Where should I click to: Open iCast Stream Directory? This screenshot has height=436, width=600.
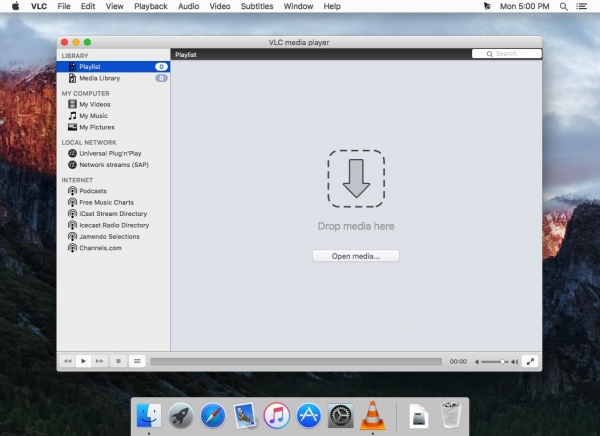point(113,214)
